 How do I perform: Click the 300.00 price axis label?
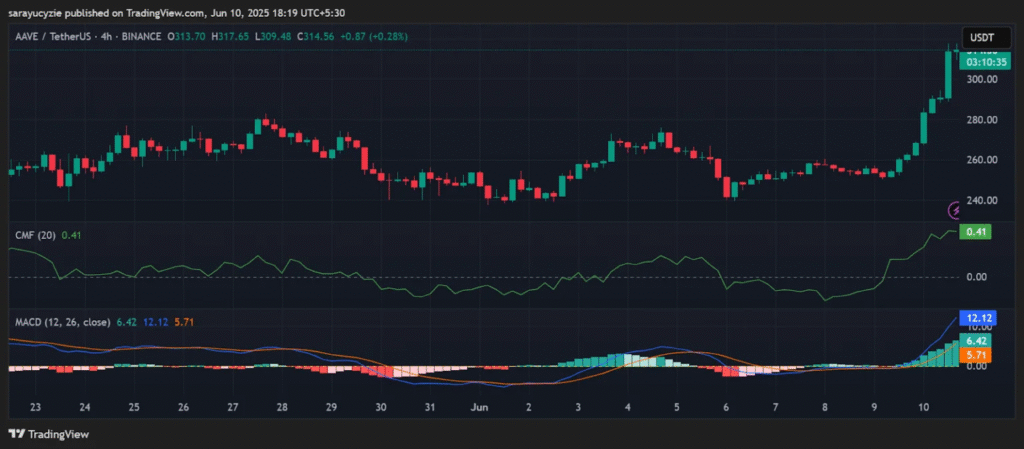pyautogui.click(x=979, y=79)
